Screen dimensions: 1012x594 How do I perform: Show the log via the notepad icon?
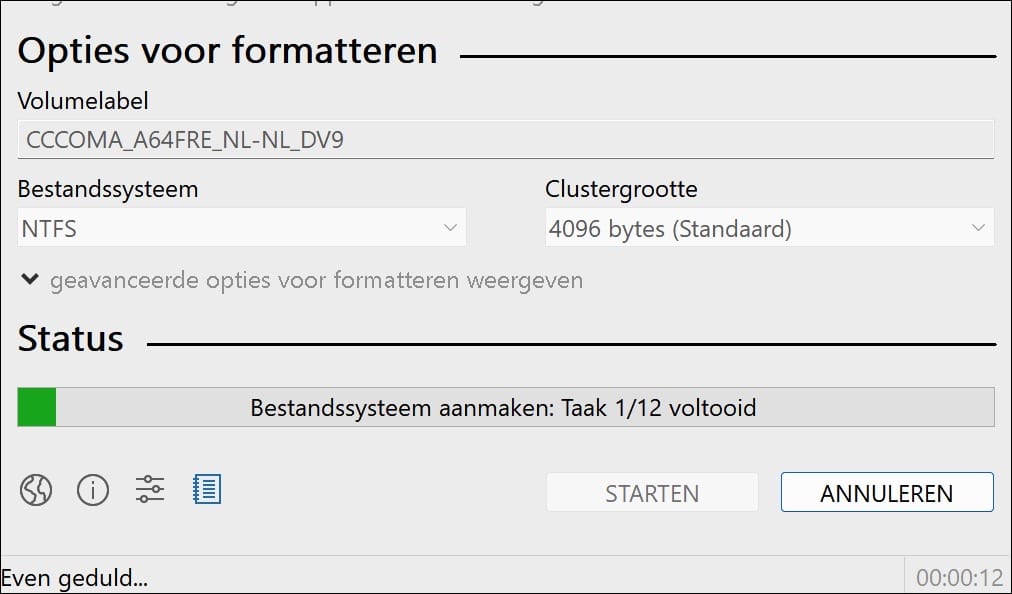pyautogui.click(x=207, y=490)
